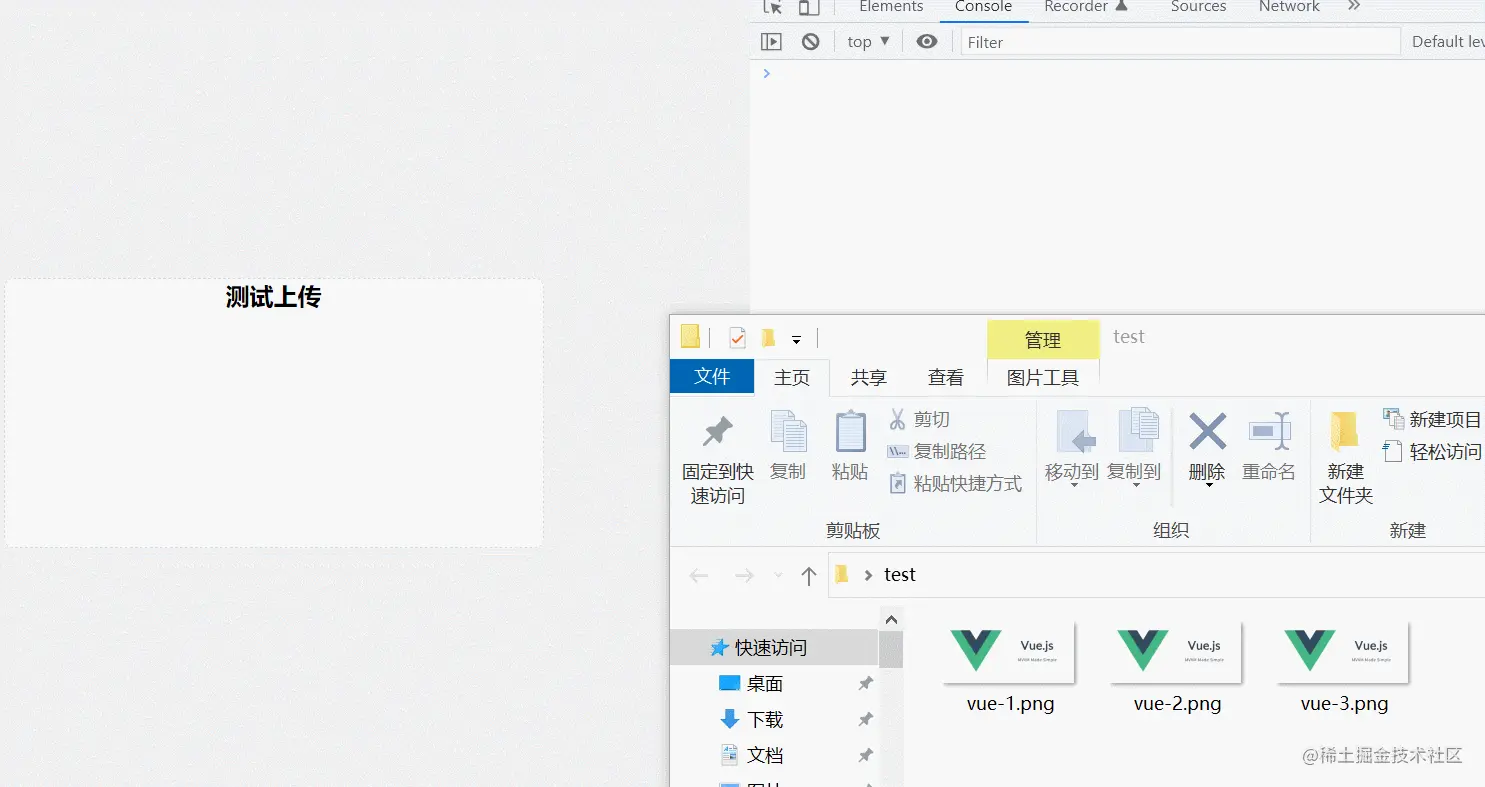This screenshot has height=787, width=1485.
Task: Click the pin icon beside 下载
Action: pos(866,719)
